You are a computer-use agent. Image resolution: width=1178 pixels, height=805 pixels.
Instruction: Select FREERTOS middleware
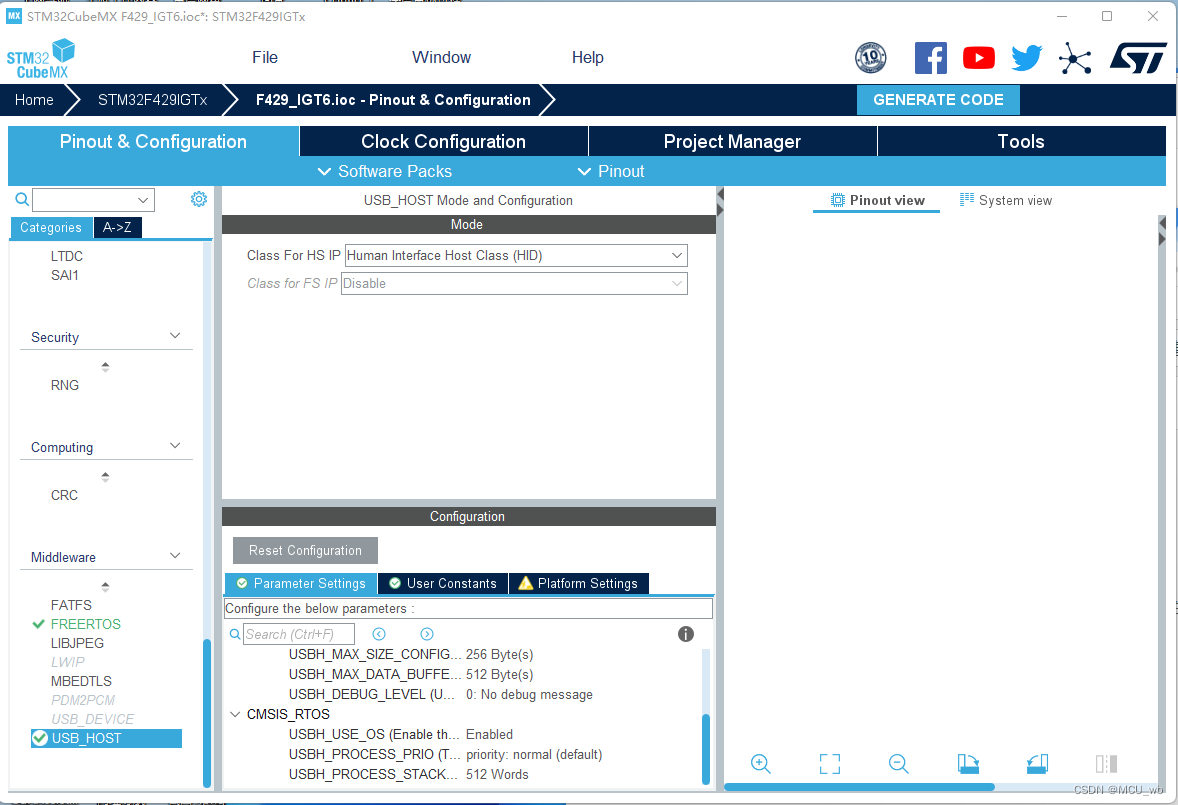(x=86, y=624)
